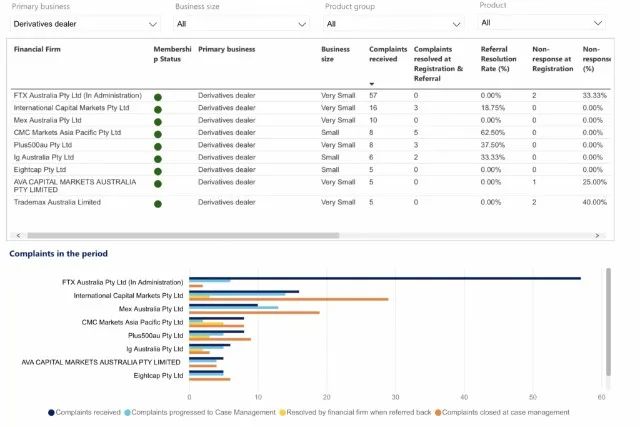Select Eightcap Pty Ltd table row

pos(311,170)
